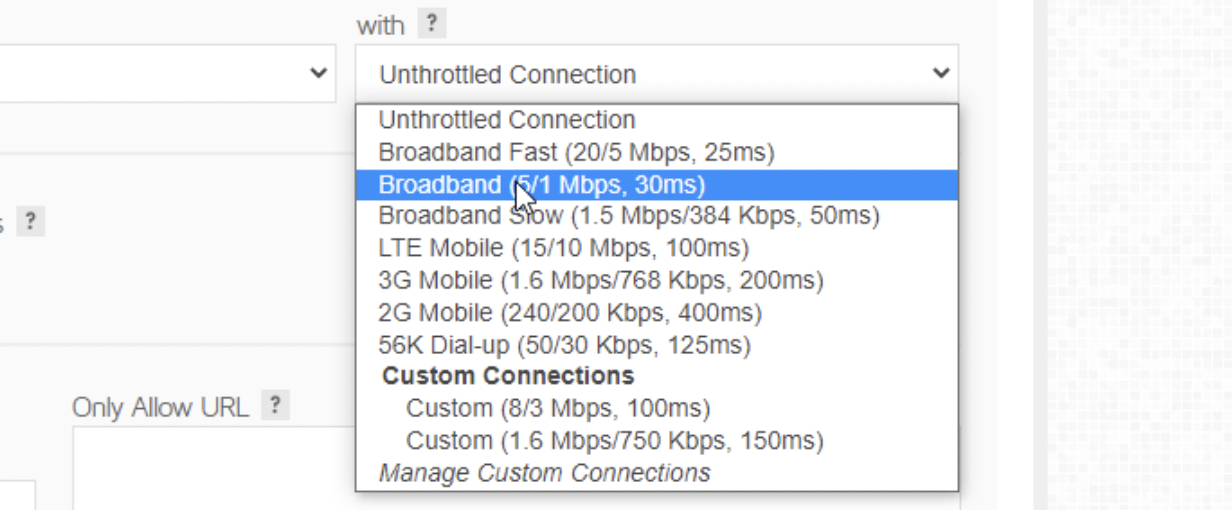This screenshot has height=510, width=1232.
Task: Click the help icon beside Only Allow URL
Action: point(275,406)
